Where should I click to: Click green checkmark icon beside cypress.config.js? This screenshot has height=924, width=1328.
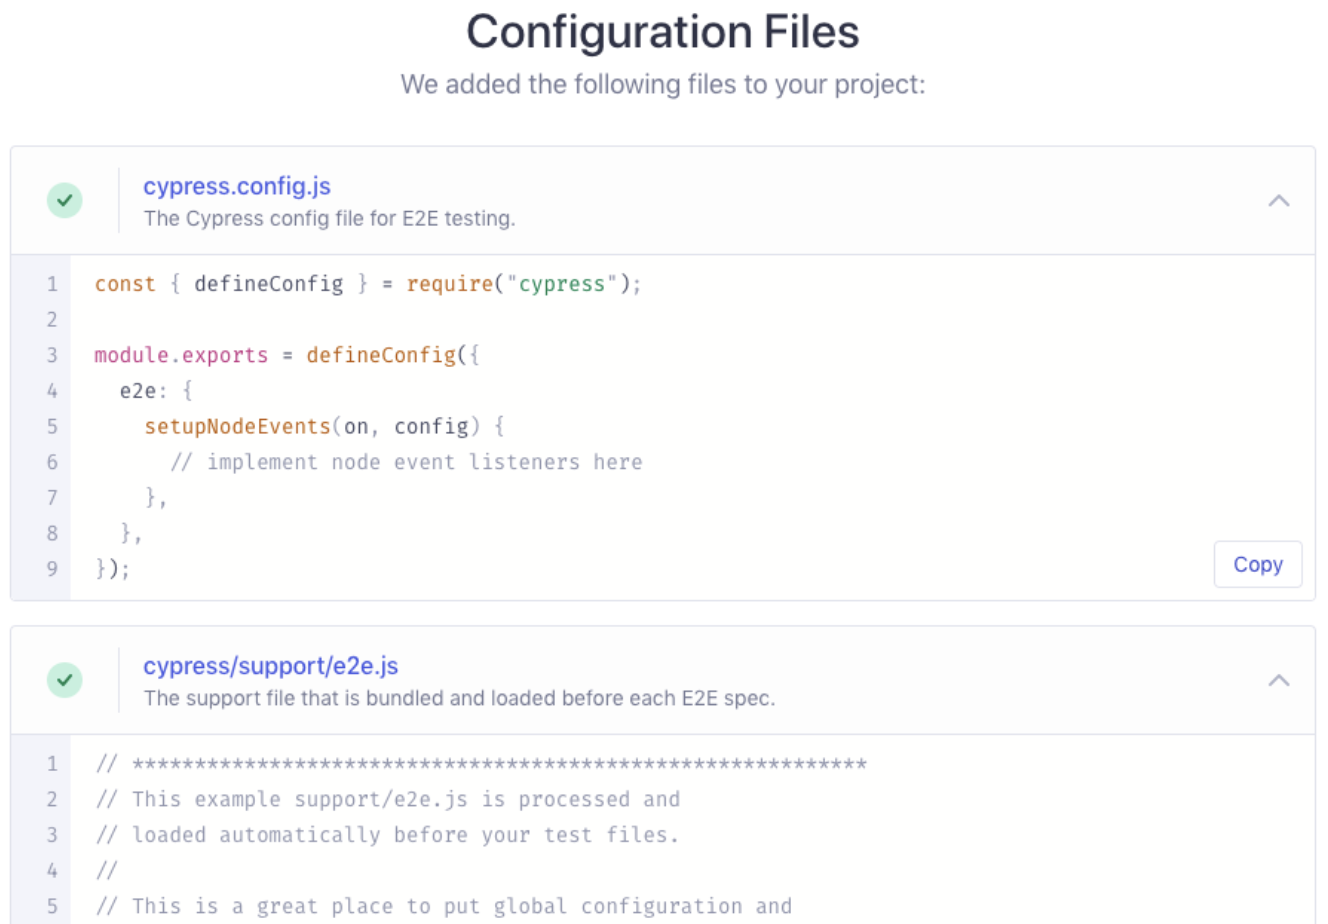[x=65, y=200]
